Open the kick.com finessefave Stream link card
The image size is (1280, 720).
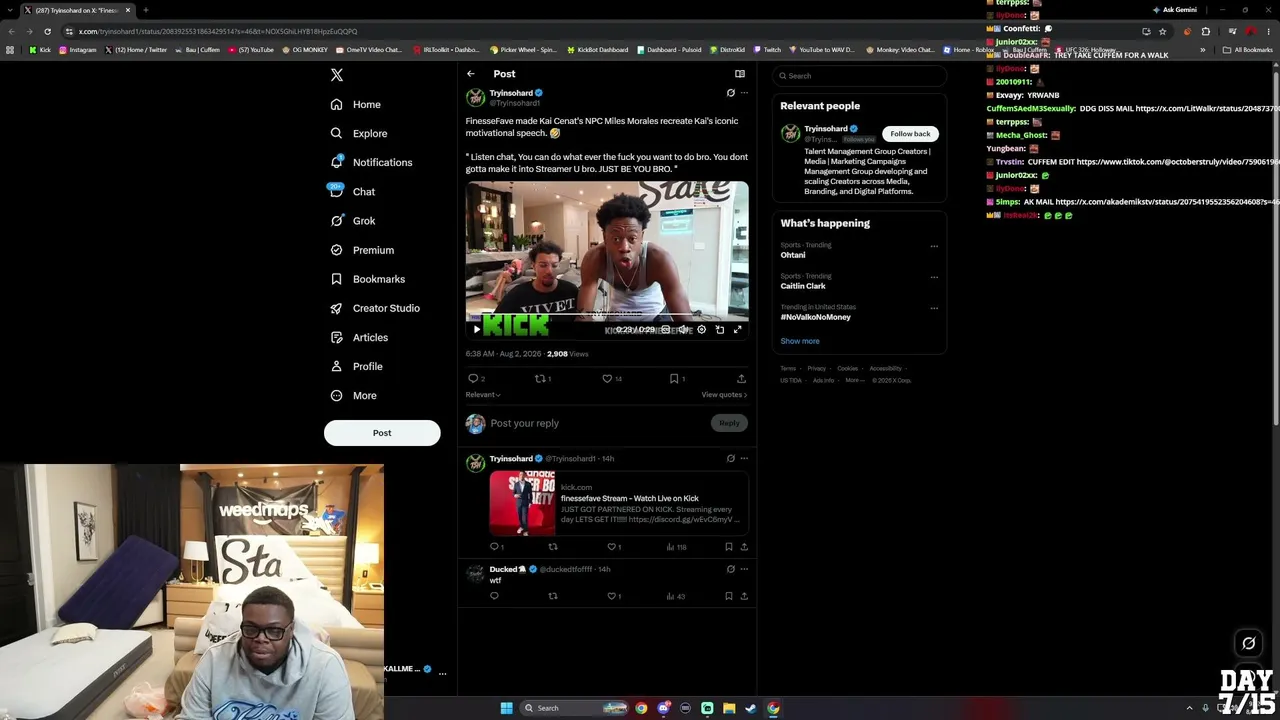pos(618,504)
